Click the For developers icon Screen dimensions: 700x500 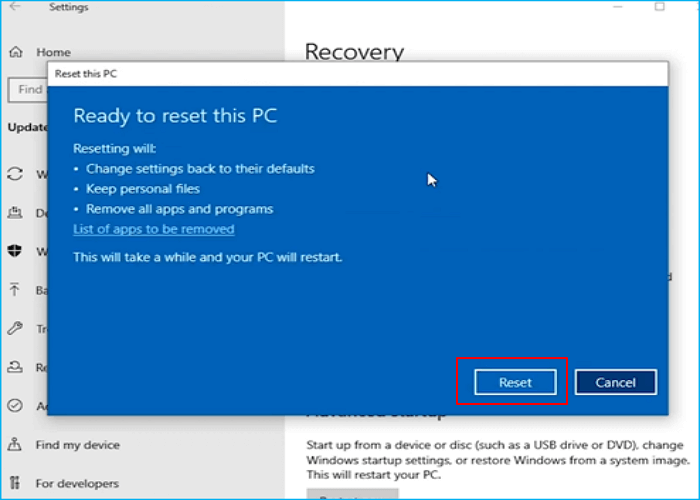[x=16, y=483]
